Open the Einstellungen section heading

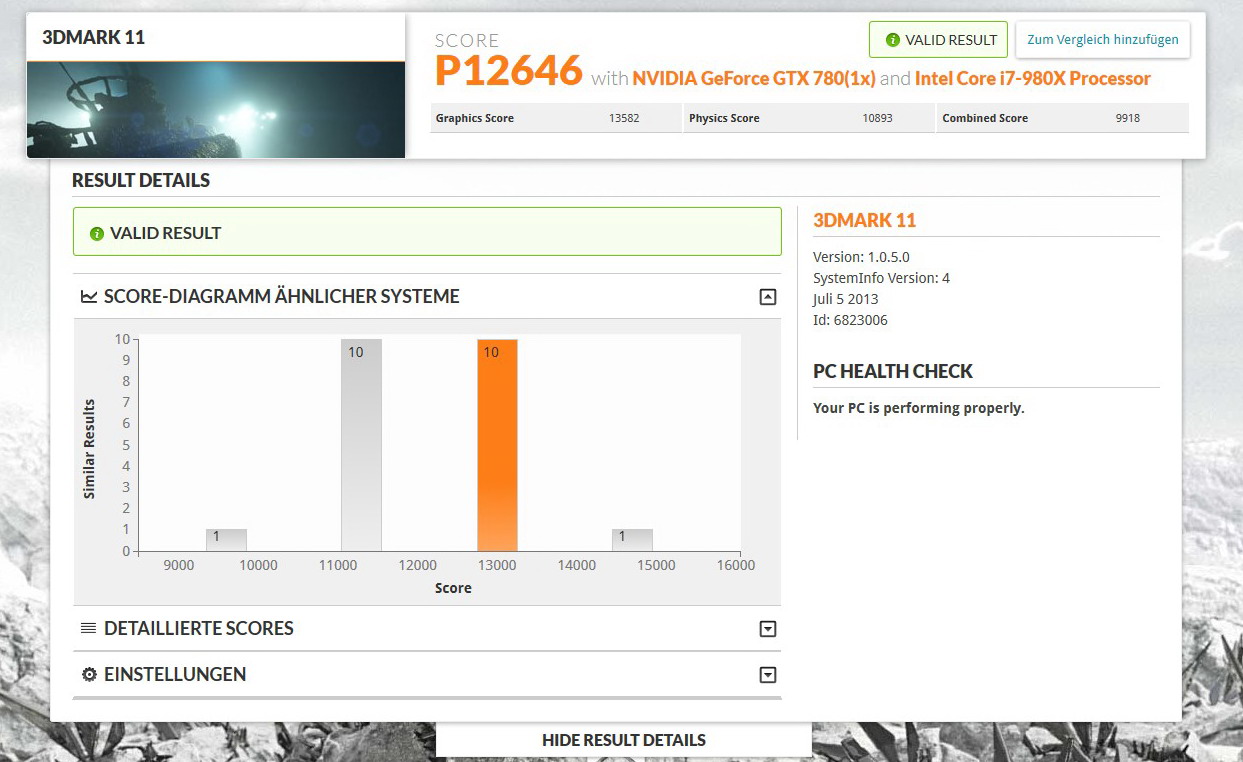[x=175, y=675]
